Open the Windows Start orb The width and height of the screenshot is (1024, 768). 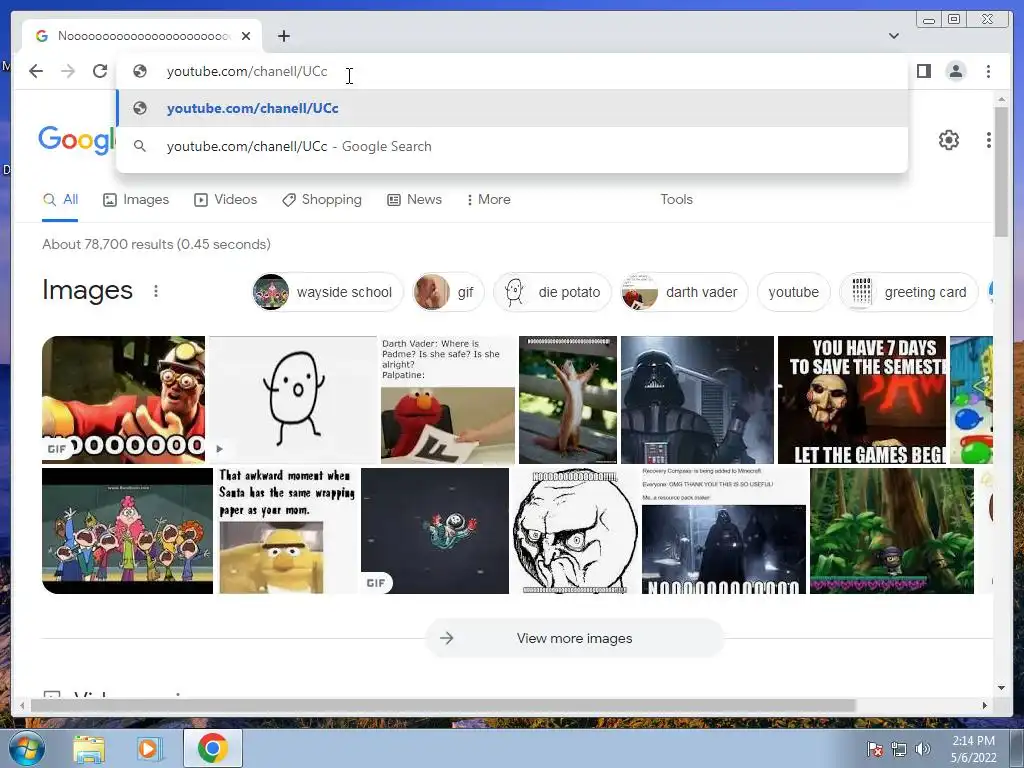click(26, 748)
